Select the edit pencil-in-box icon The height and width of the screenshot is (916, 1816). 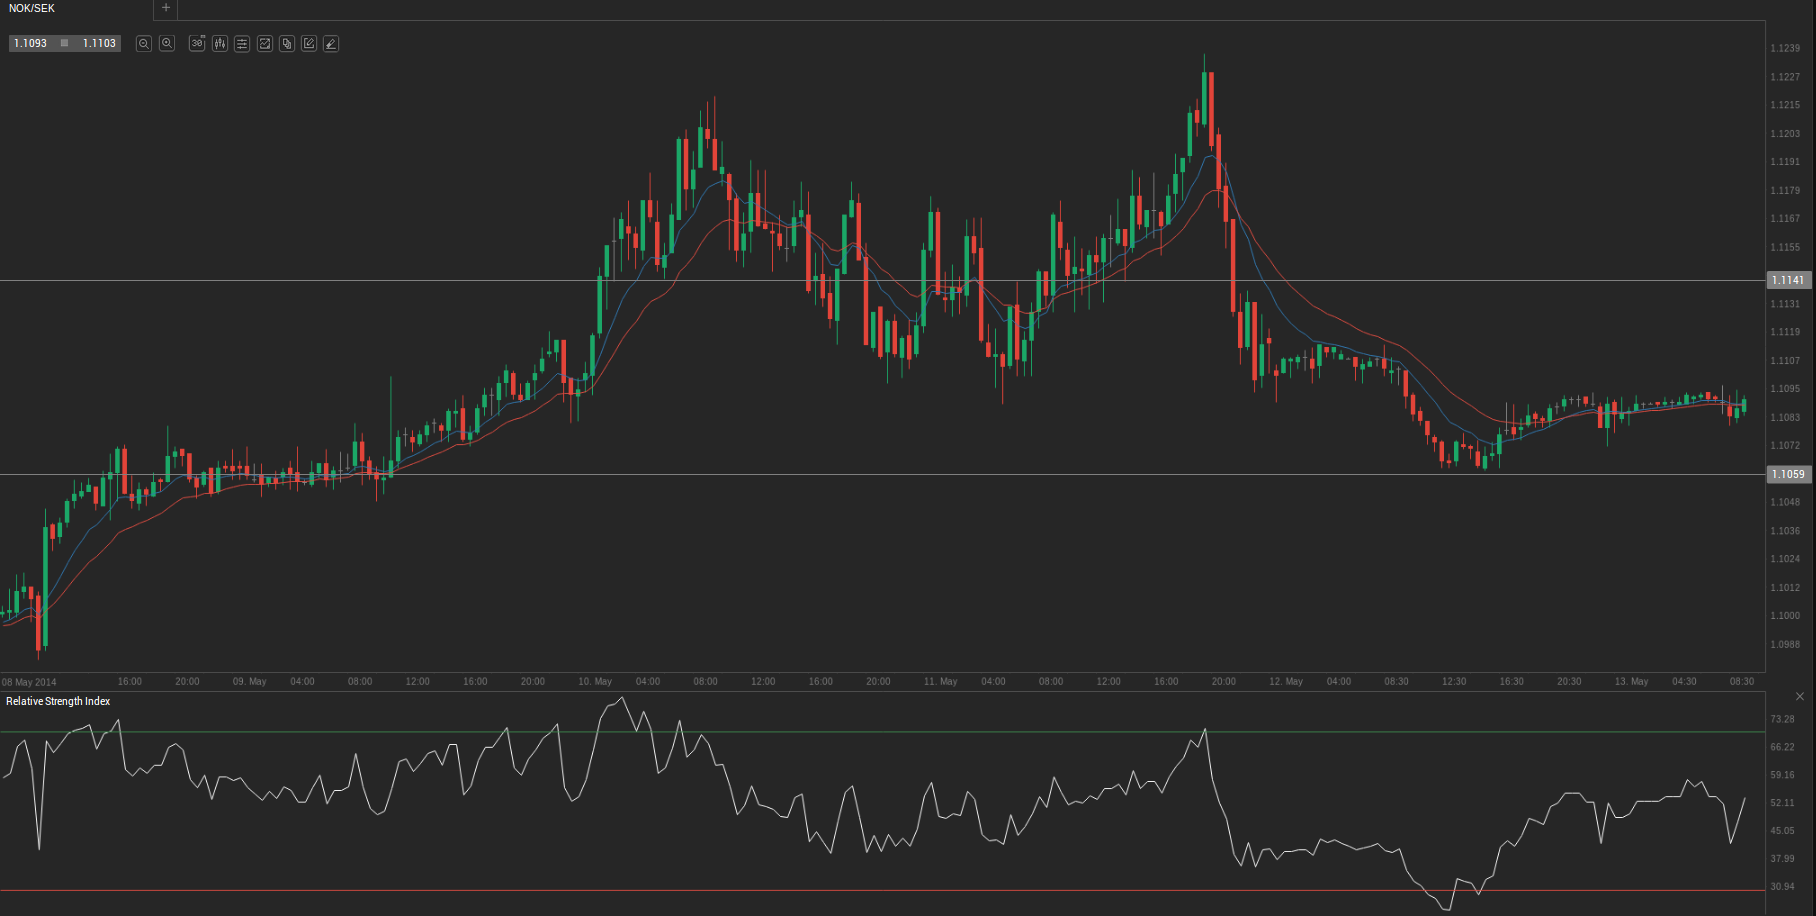coord(309,44)
